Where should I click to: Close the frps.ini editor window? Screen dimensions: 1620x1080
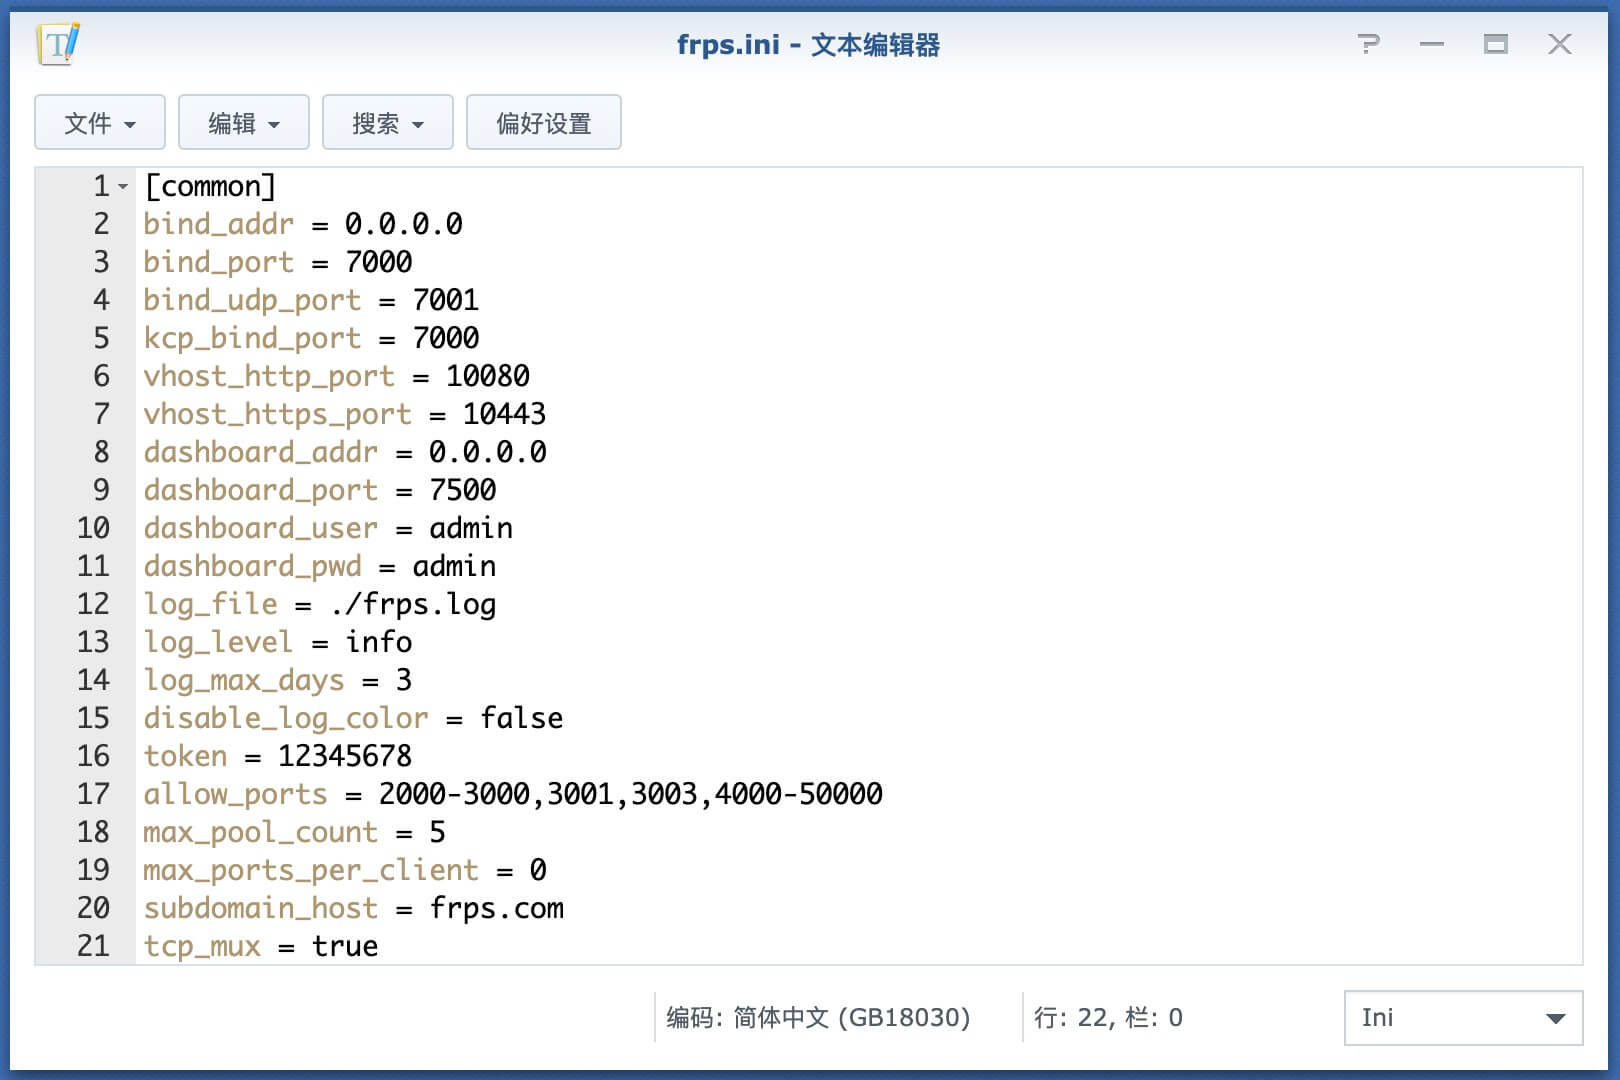point(1560,44)
